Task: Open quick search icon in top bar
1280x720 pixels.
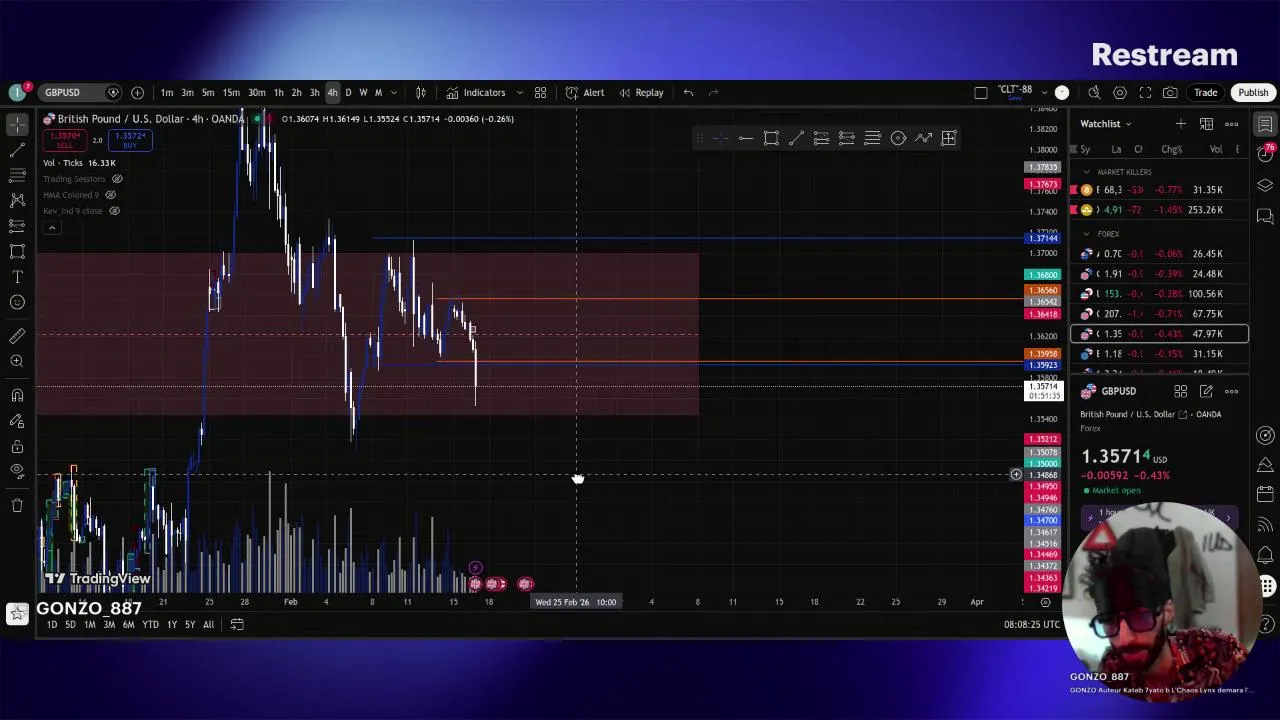Action: [1094, 92]
